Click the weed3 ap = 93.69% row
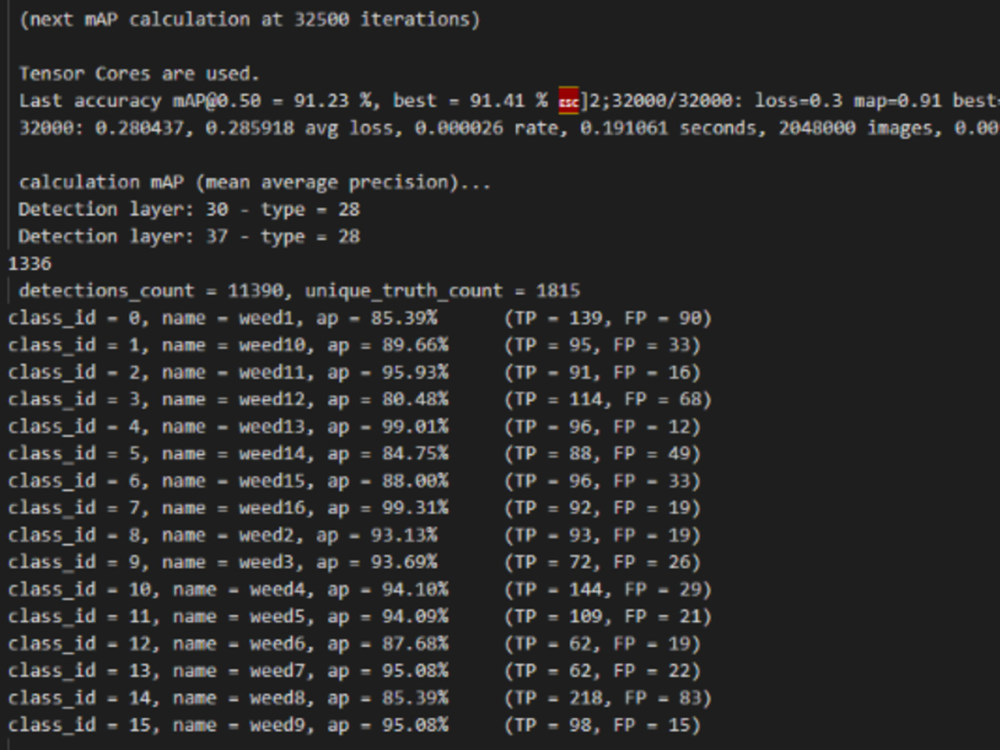This screenshot has height=750, width=1000. [x=354, y=562]
